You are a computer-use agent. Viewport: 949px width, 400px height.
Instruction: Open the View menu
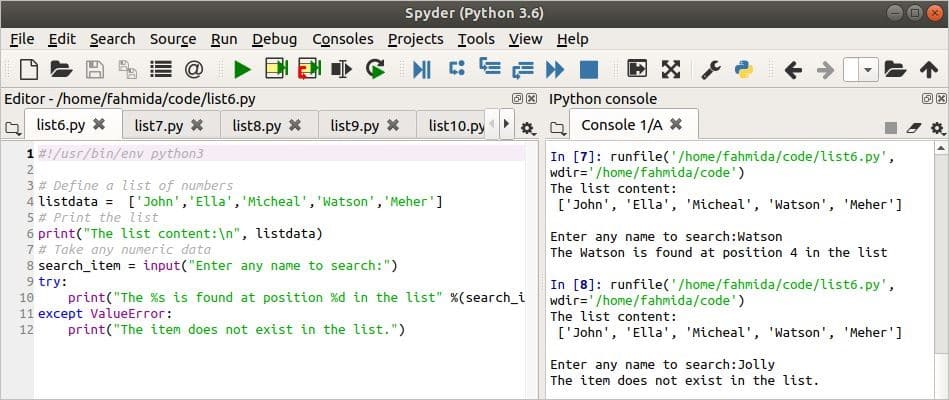[525, 39]
